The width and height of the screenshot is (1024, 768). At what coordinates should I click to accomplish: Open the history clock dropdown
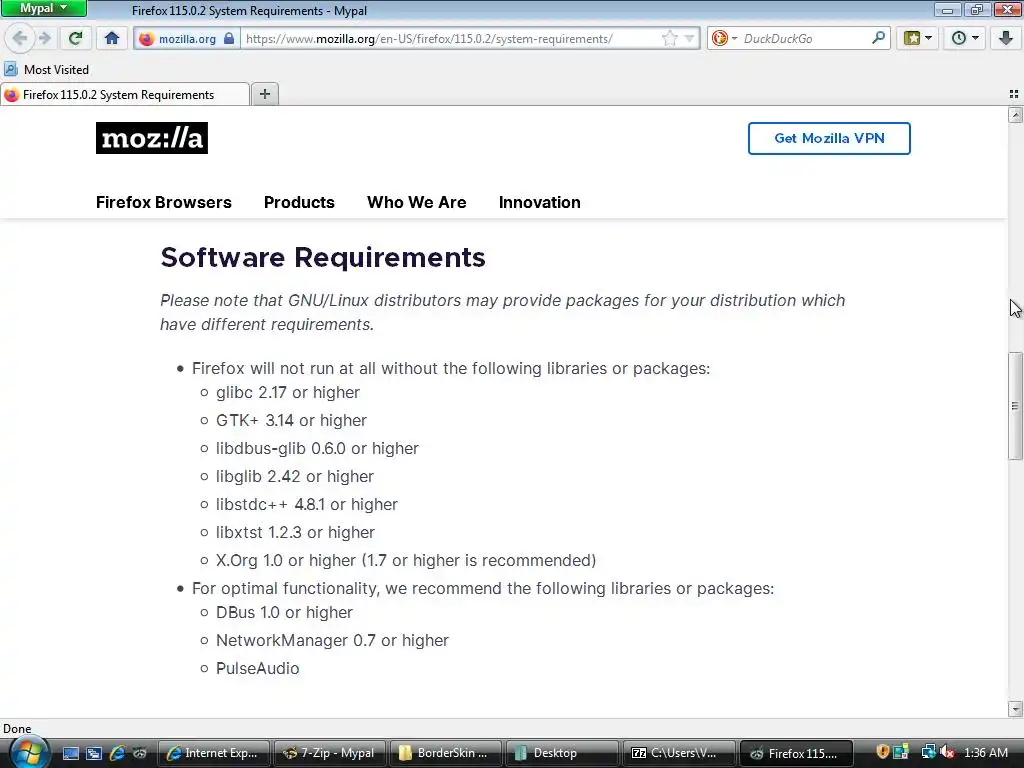click(x=964, y=39)
